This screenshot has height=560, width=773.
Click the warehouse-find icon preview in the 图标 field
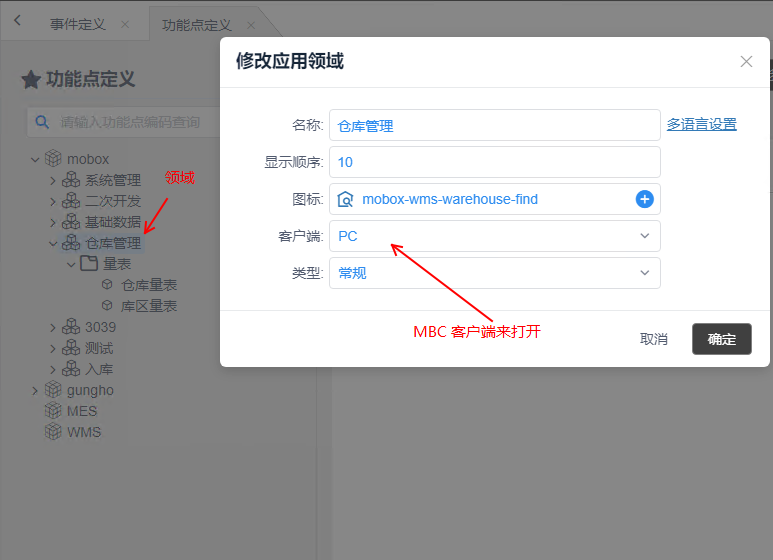pos(345,199)
